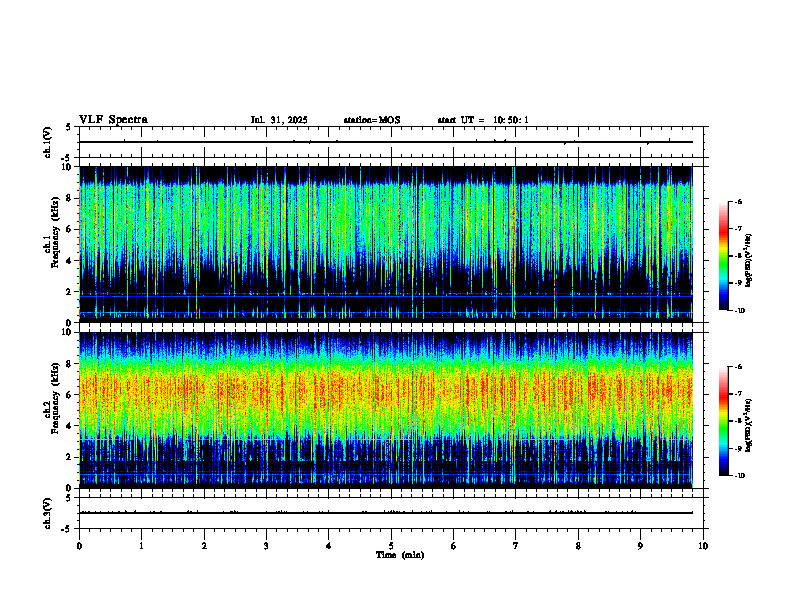Click the "VLF Spectra" plot title

(x=113, y=120)
